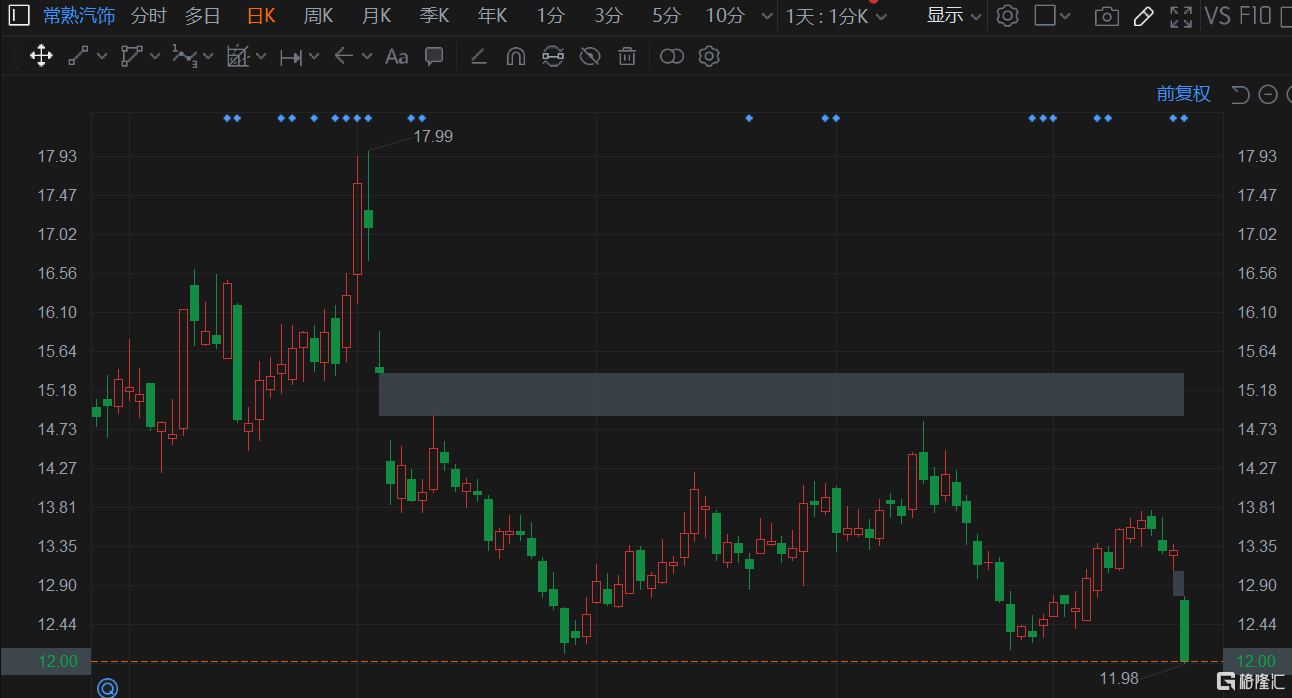The image size is (1292, 698).
Task: Toggle drawing lock across periods icon
Action: [553, 57]
